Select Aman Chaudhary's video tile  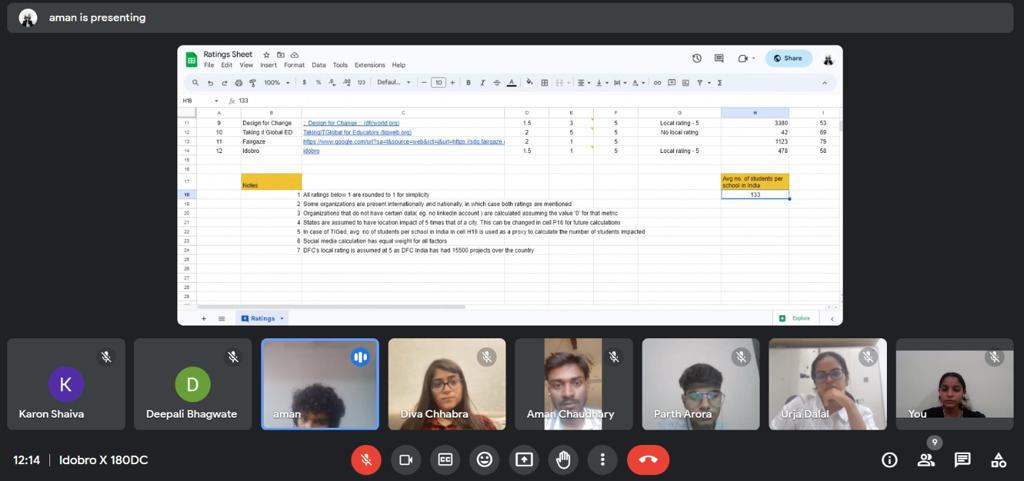point(574,384)
